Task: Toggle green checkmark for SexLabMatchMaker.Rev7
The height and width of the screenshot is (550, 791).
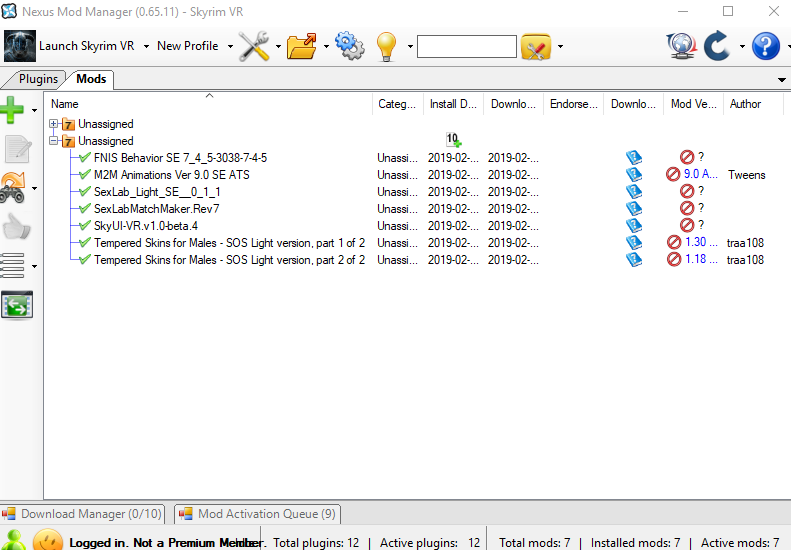Action: point(85,208)
